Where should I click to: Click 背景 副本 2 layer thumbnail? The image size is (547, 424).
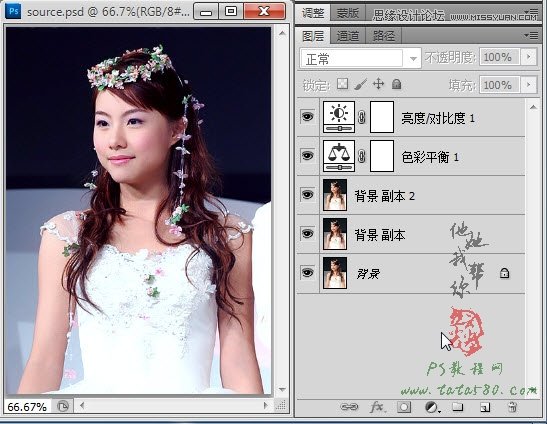tap(335, 195)
